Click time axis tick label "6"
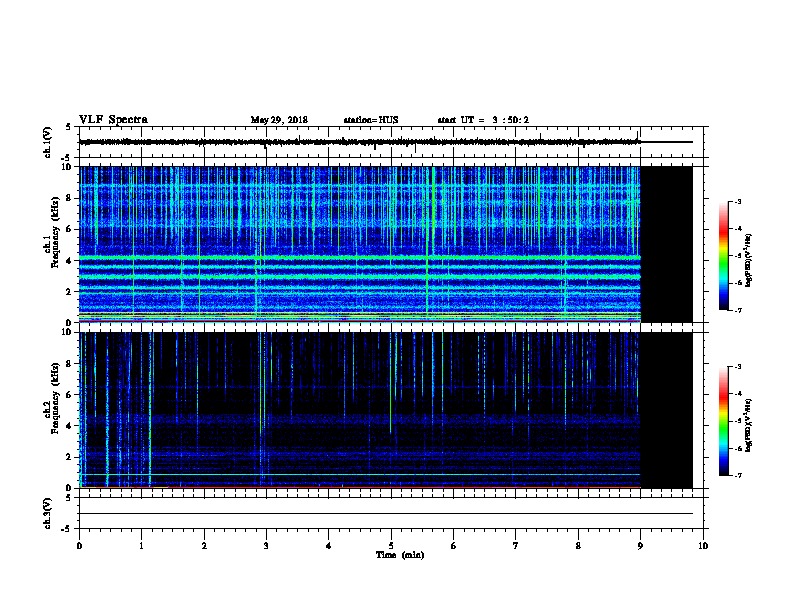 454,546
